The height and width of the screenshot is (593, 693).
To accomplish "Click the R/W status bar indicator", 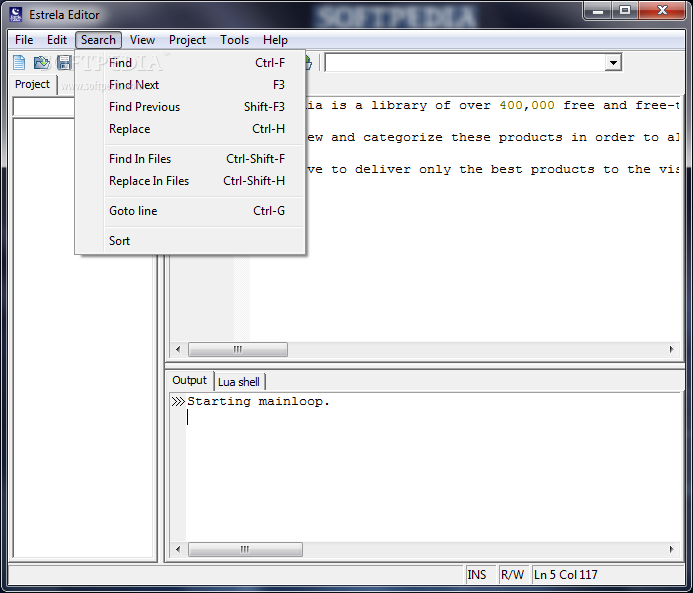I will 512,575.
